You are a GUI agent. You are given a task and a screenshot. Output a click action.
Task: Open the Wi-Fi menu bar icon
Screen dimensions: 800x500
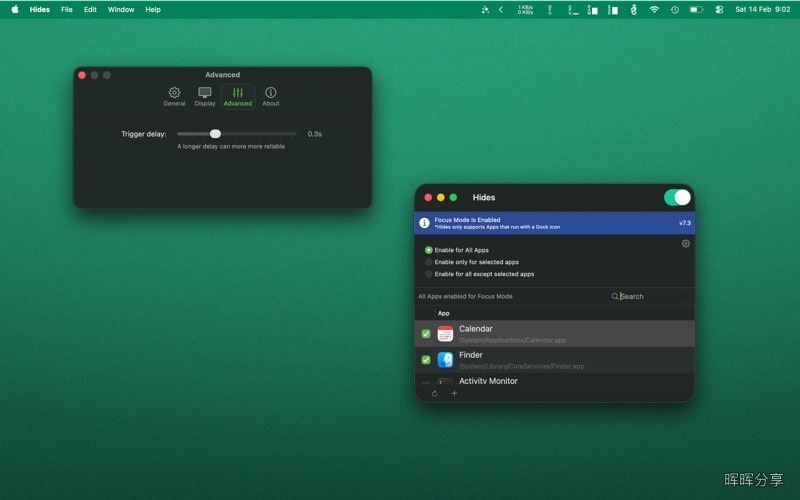(654, 9)
